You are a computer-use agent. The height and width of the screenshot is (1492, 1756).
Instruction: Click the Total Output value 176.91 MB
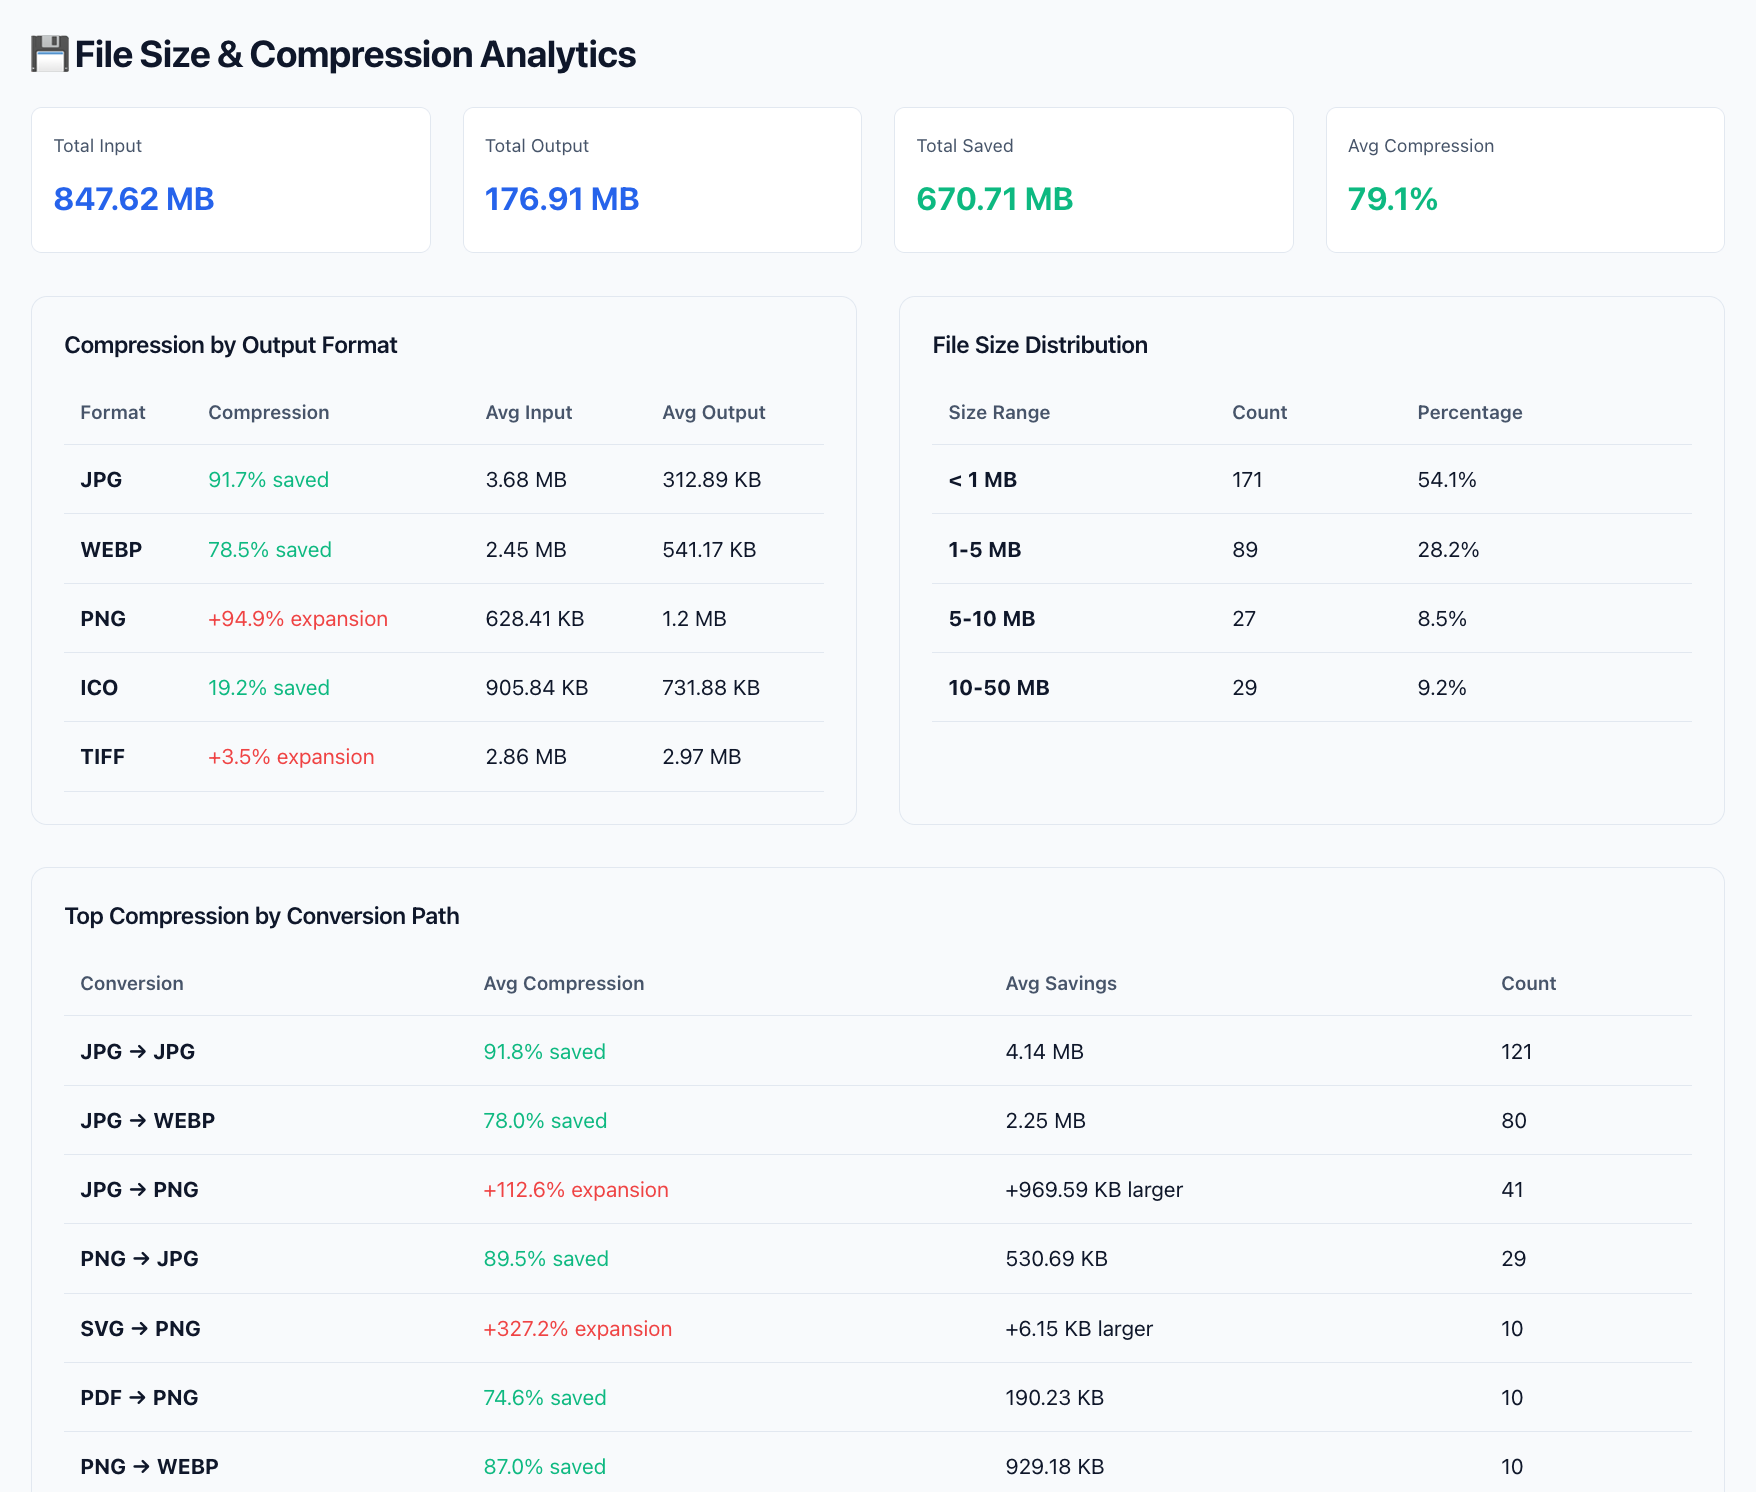click(x=561, y=199)
